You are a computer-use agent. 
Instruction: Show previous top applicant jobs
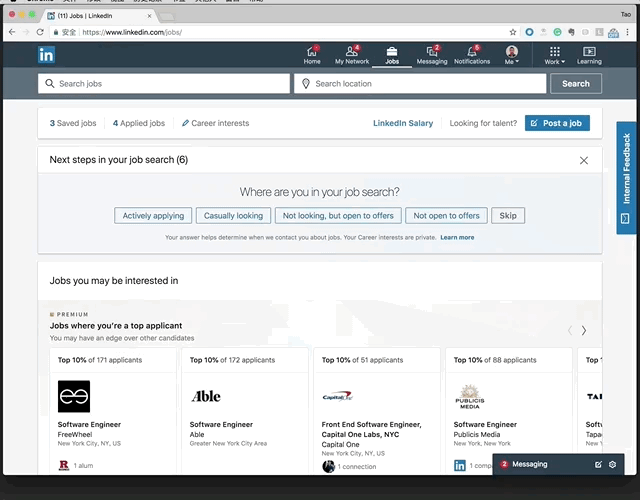point(570,330)
